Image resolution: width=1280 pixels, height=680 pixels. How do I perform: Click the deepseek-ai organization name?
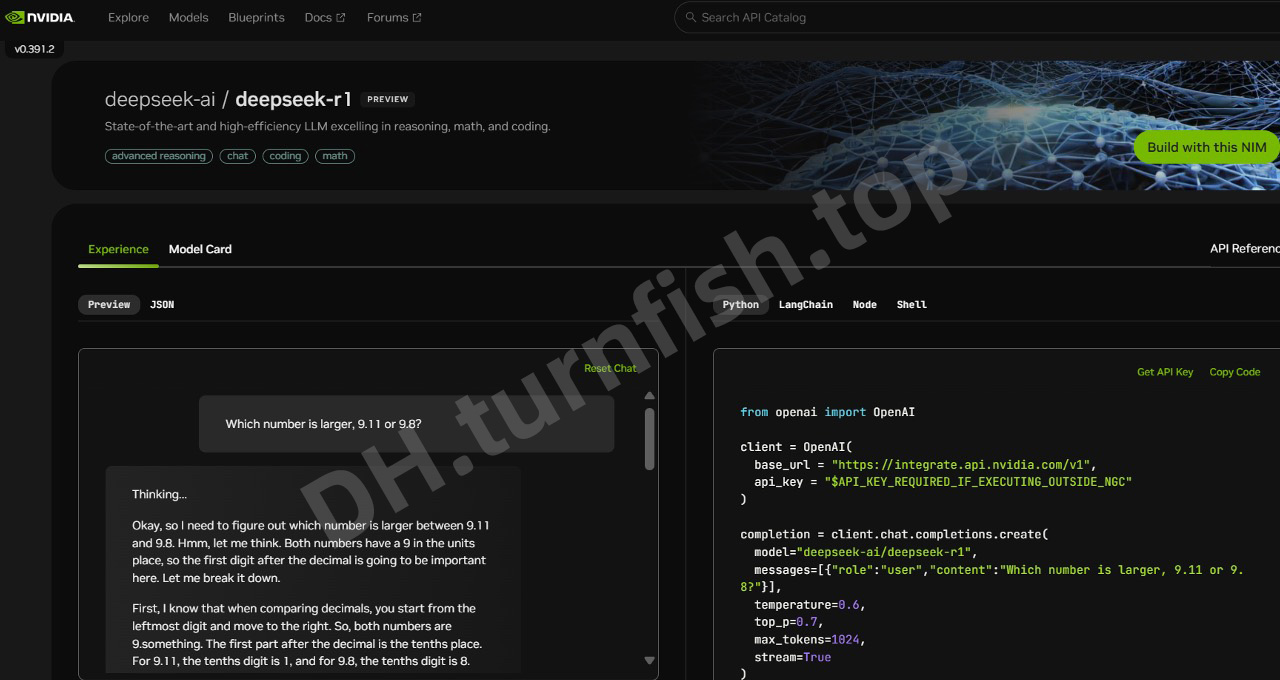point(160,99)
